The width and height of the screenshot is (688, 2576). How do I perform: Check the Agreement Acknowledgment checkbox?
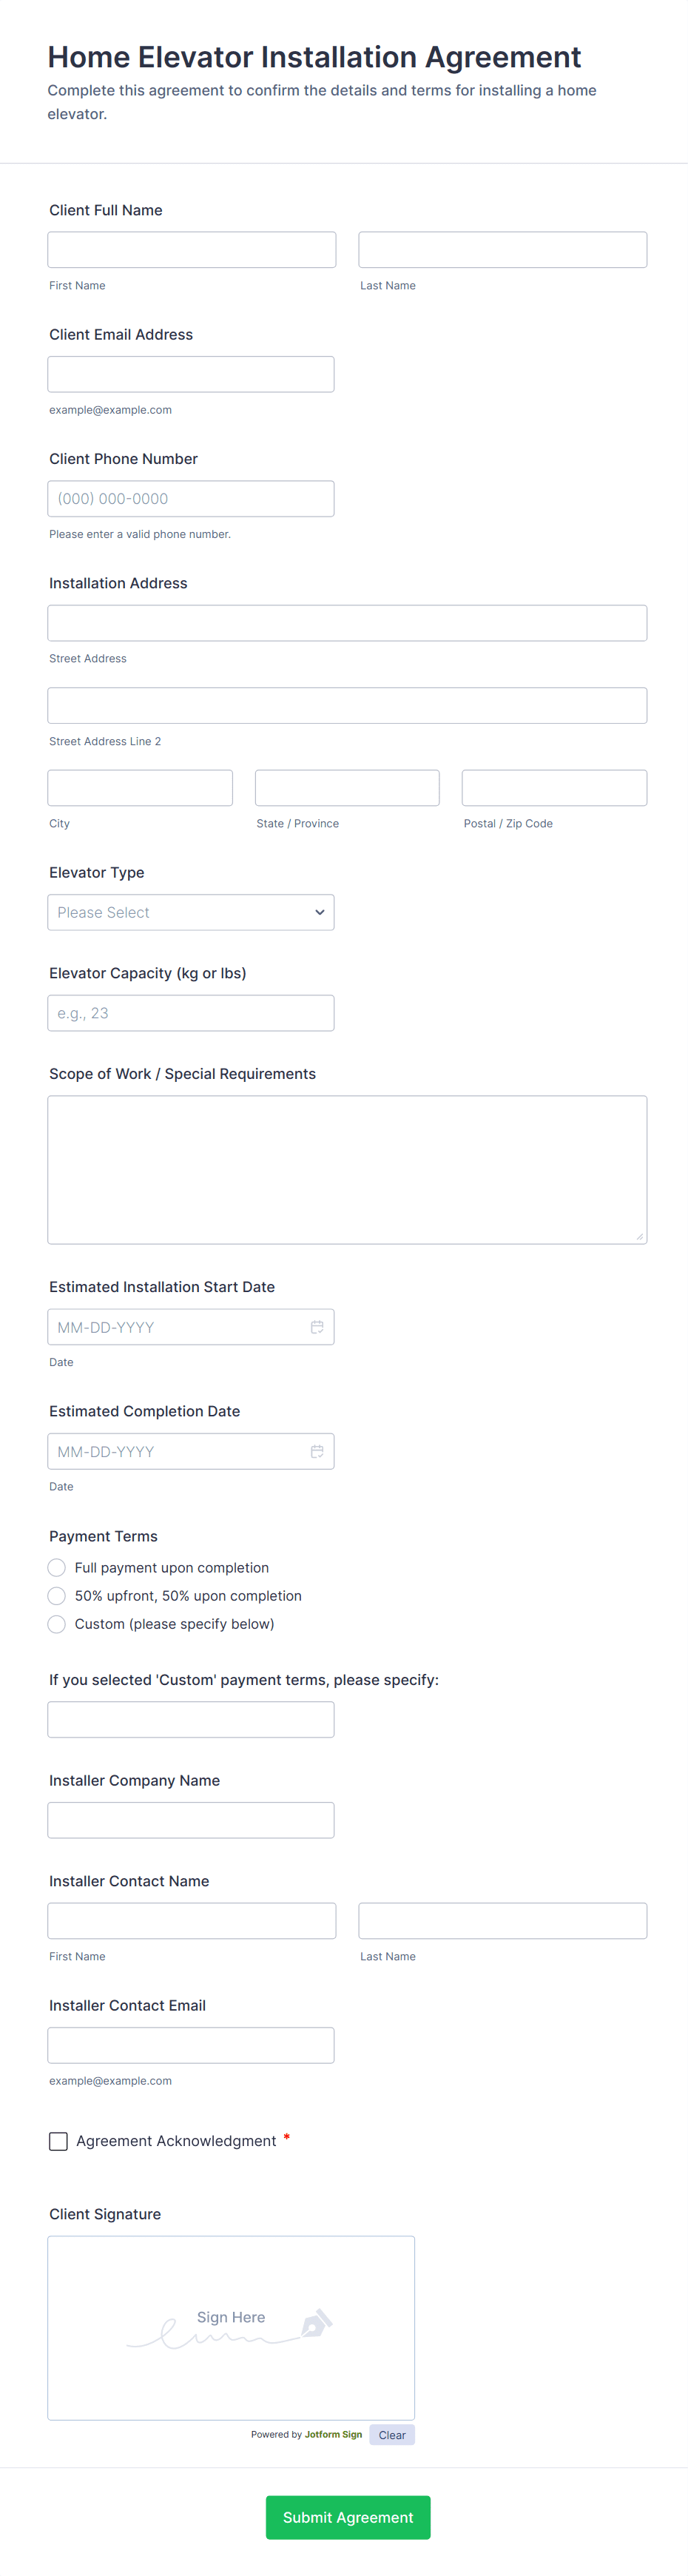[x=59, y=2140]
